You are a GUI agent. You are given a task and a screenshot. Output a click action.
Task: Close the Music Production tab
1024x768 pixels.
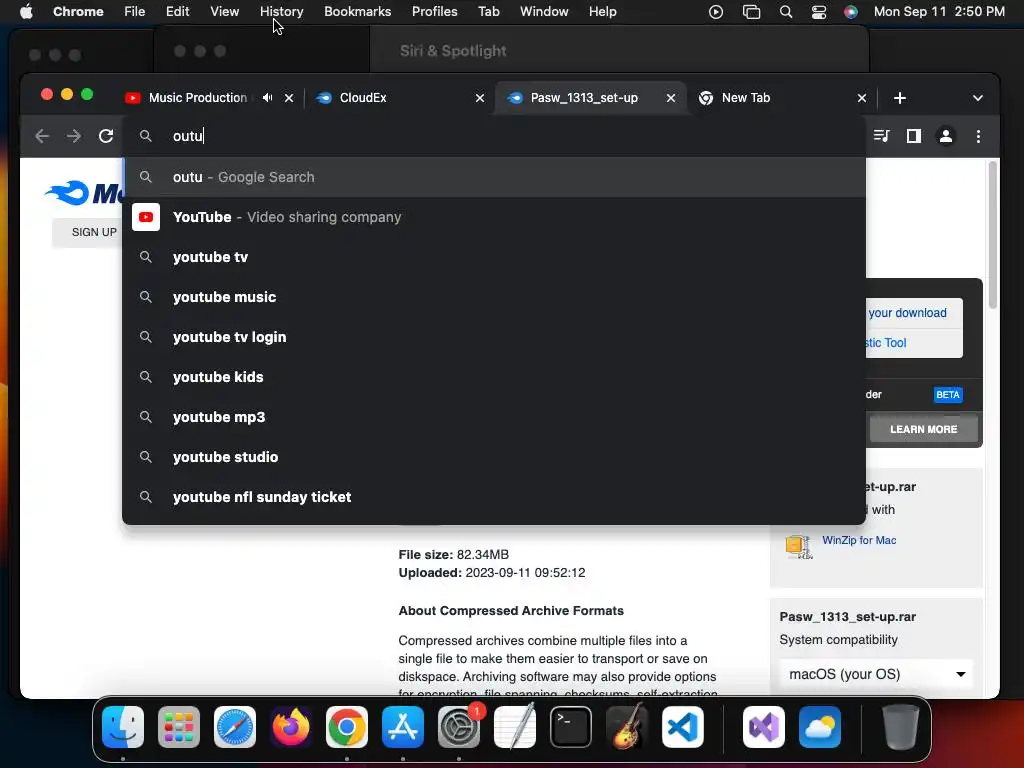point(289,98)
